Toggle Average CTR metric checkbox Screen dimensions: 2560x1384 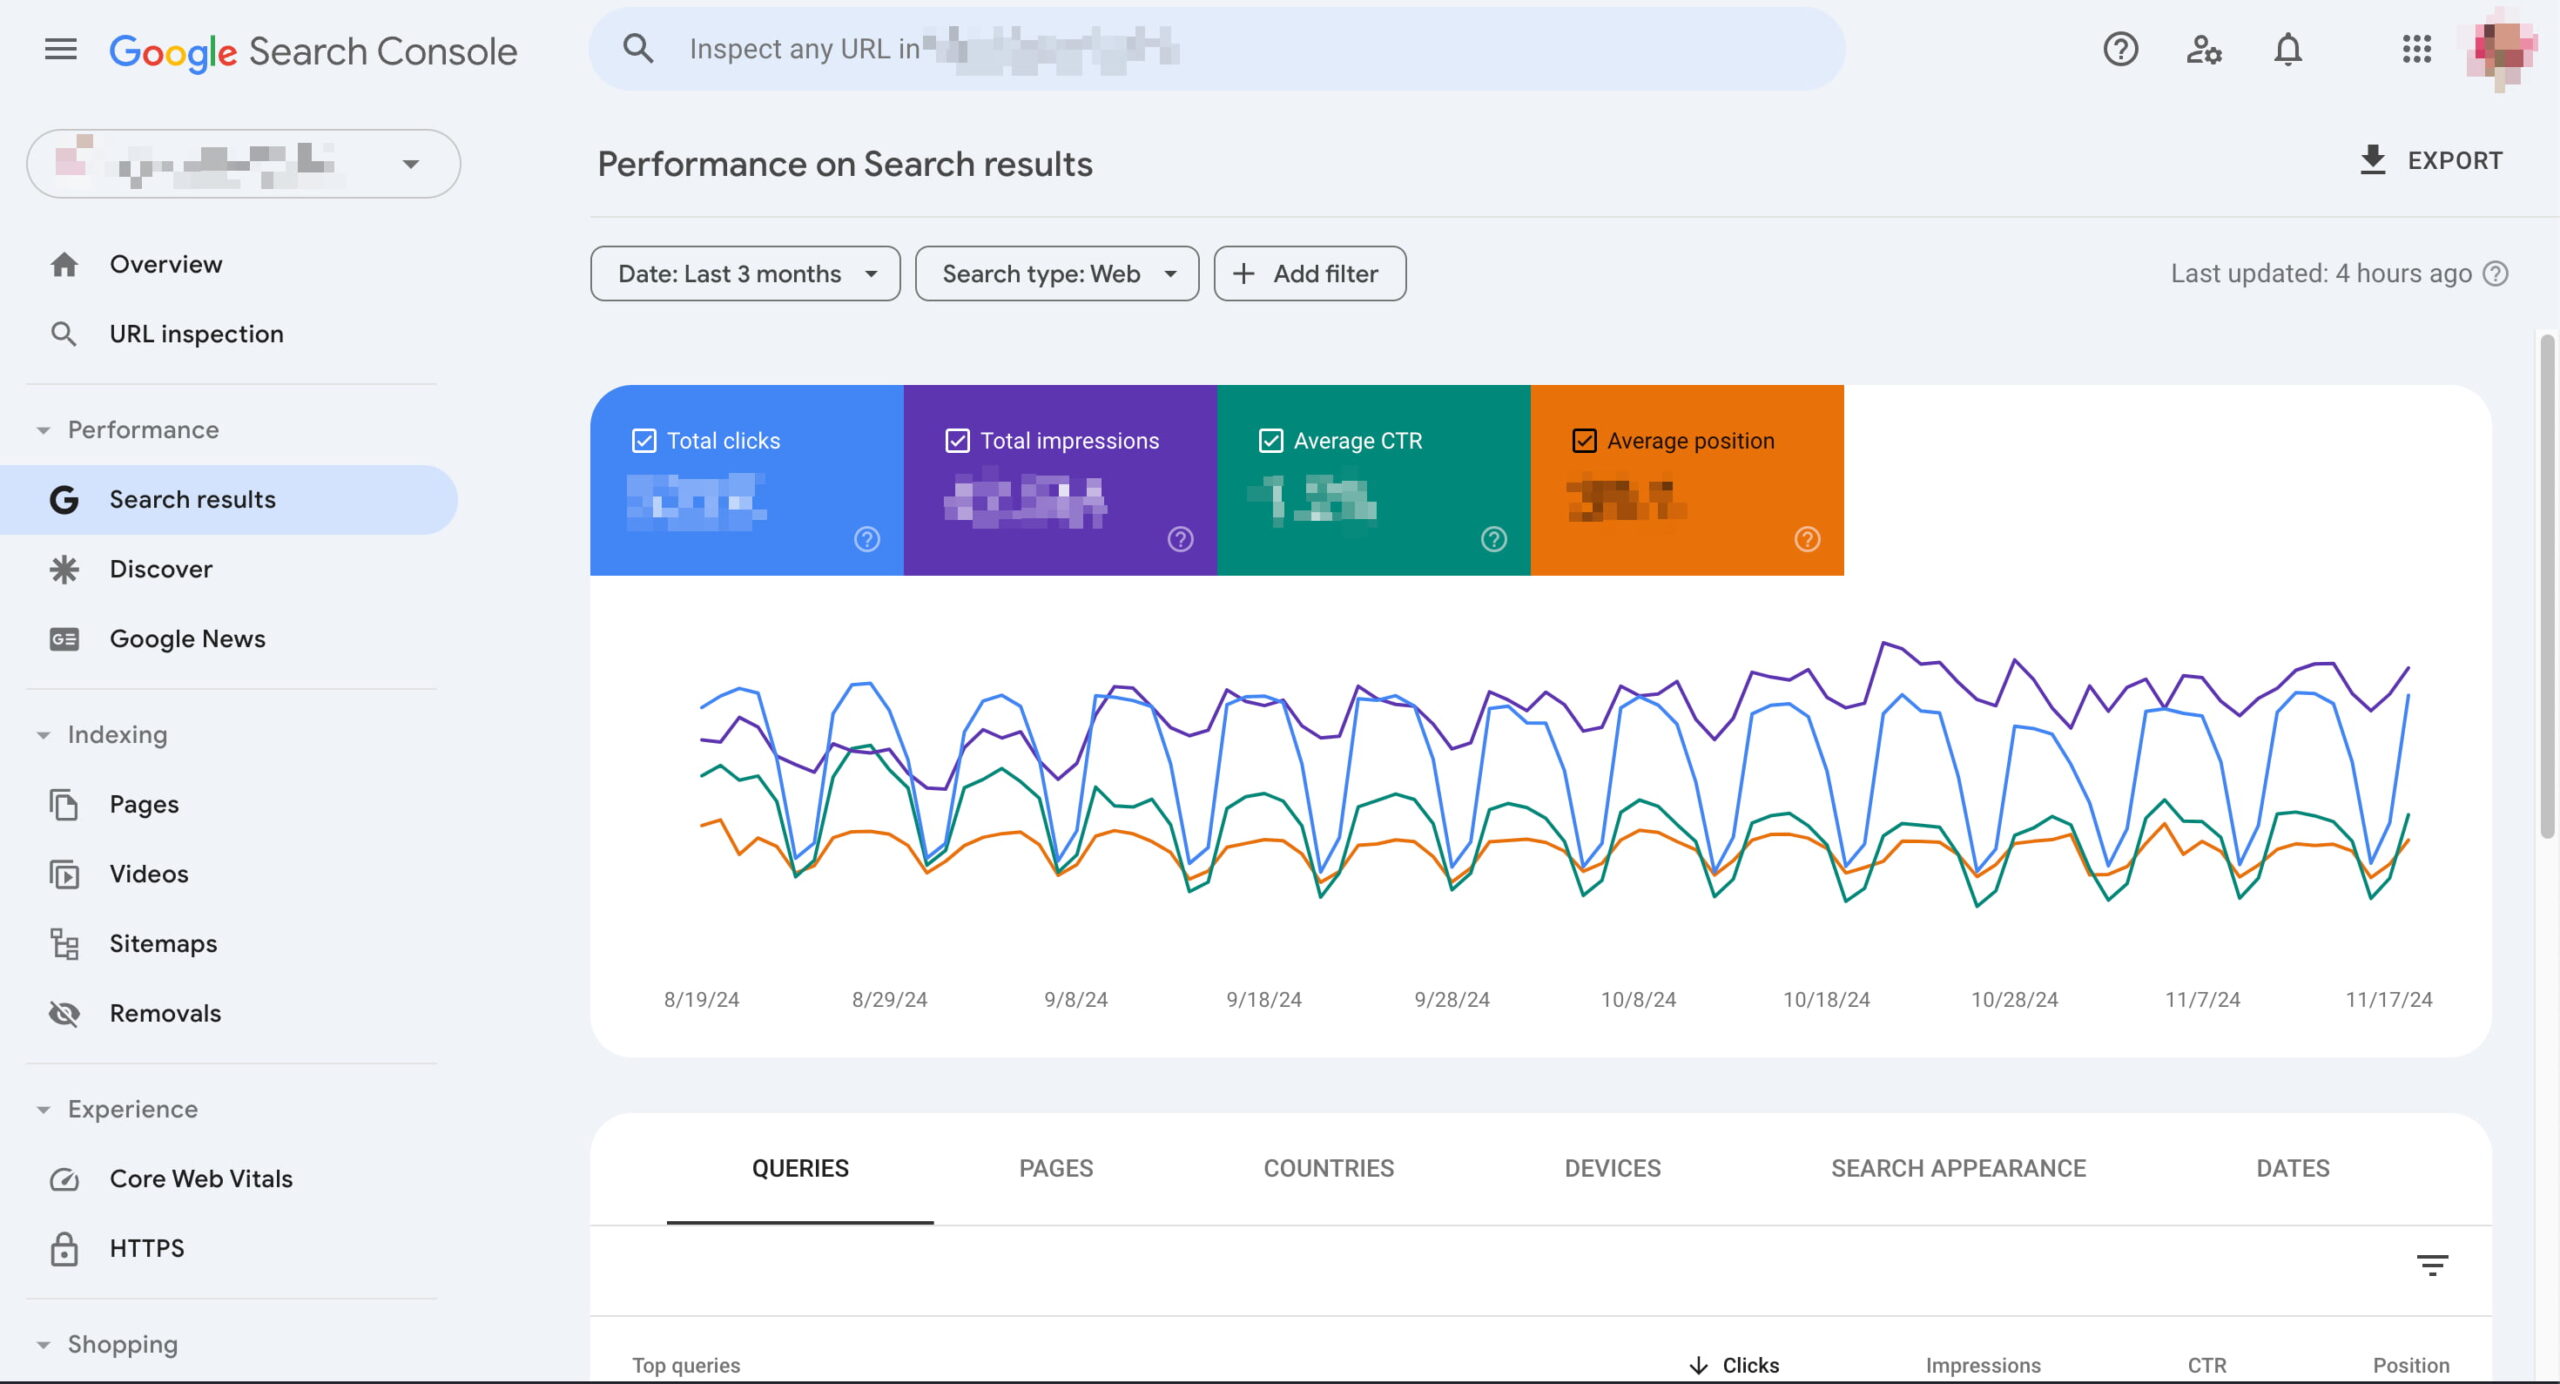[1271, 440]
